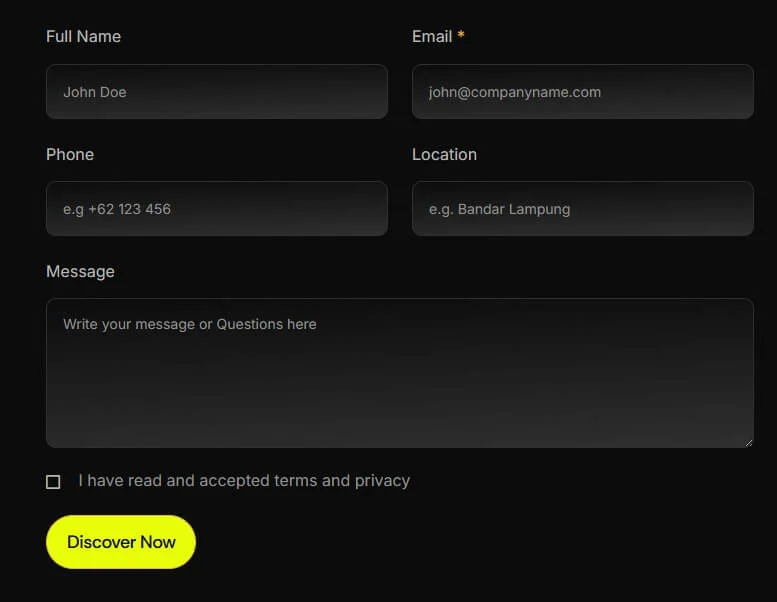The width and height of the screenshot is (777, 602).
Task: Click the 'e.g. Bandar Lampung' placeholder
Action: 500,210
